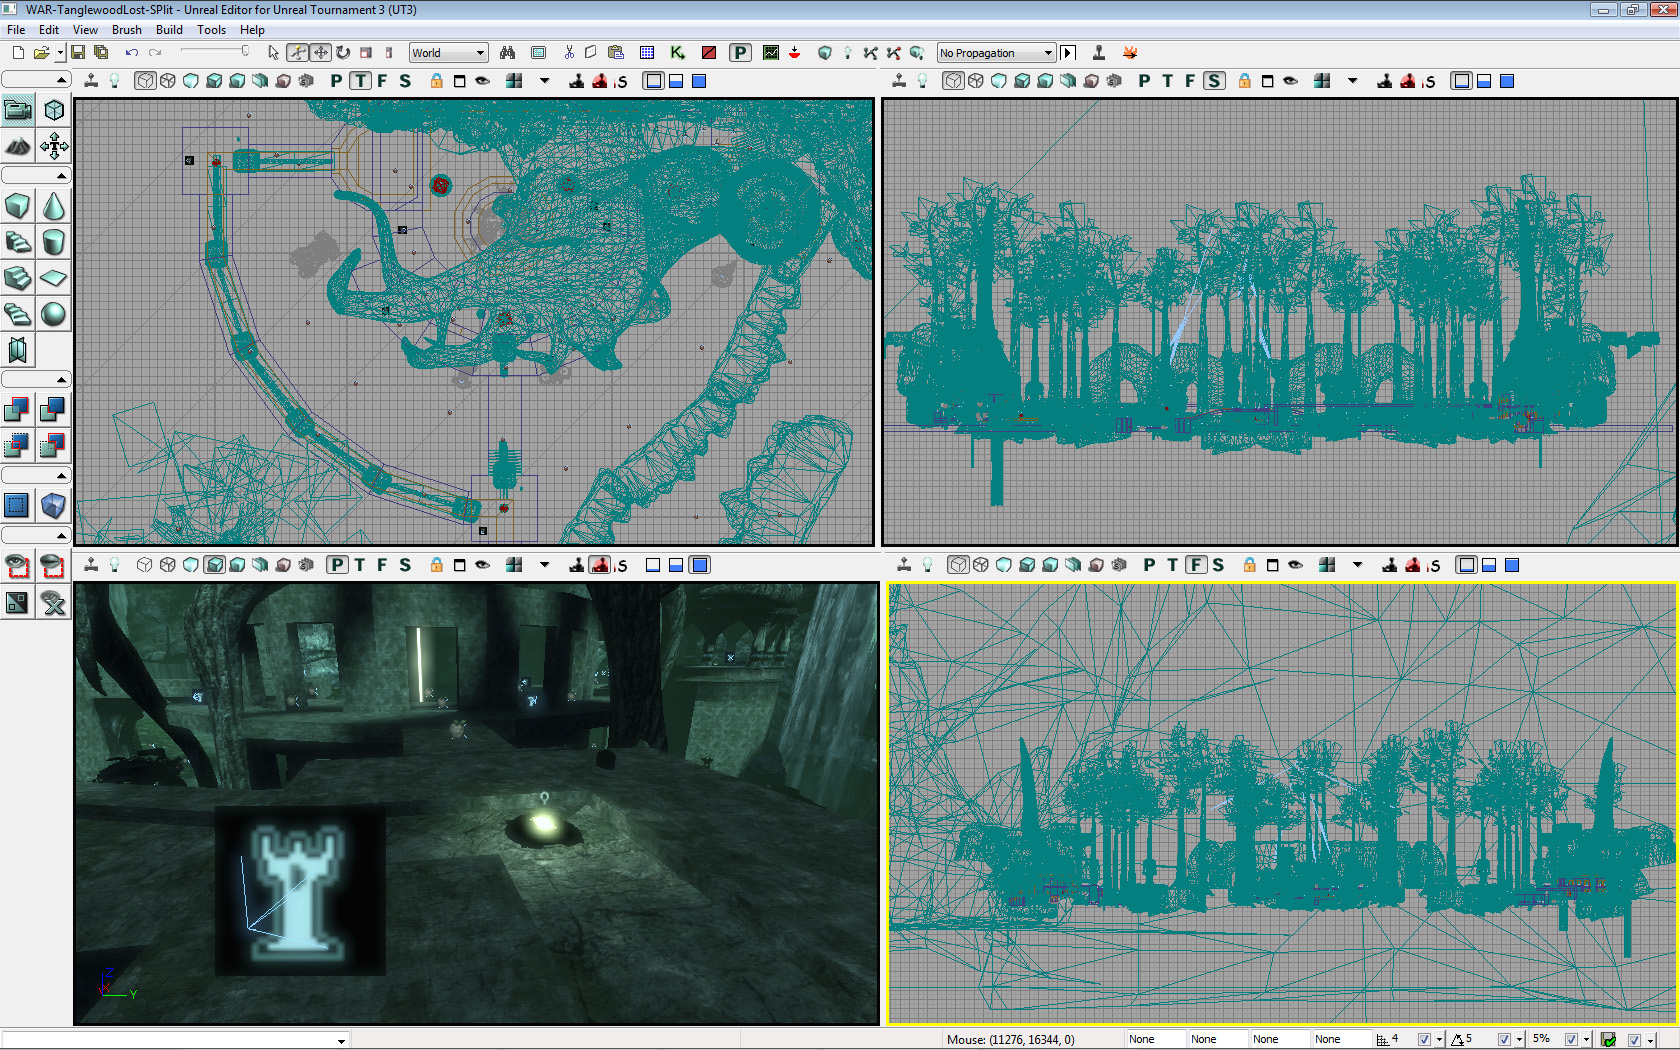Click CSG Add button

[x=18, y=409]
